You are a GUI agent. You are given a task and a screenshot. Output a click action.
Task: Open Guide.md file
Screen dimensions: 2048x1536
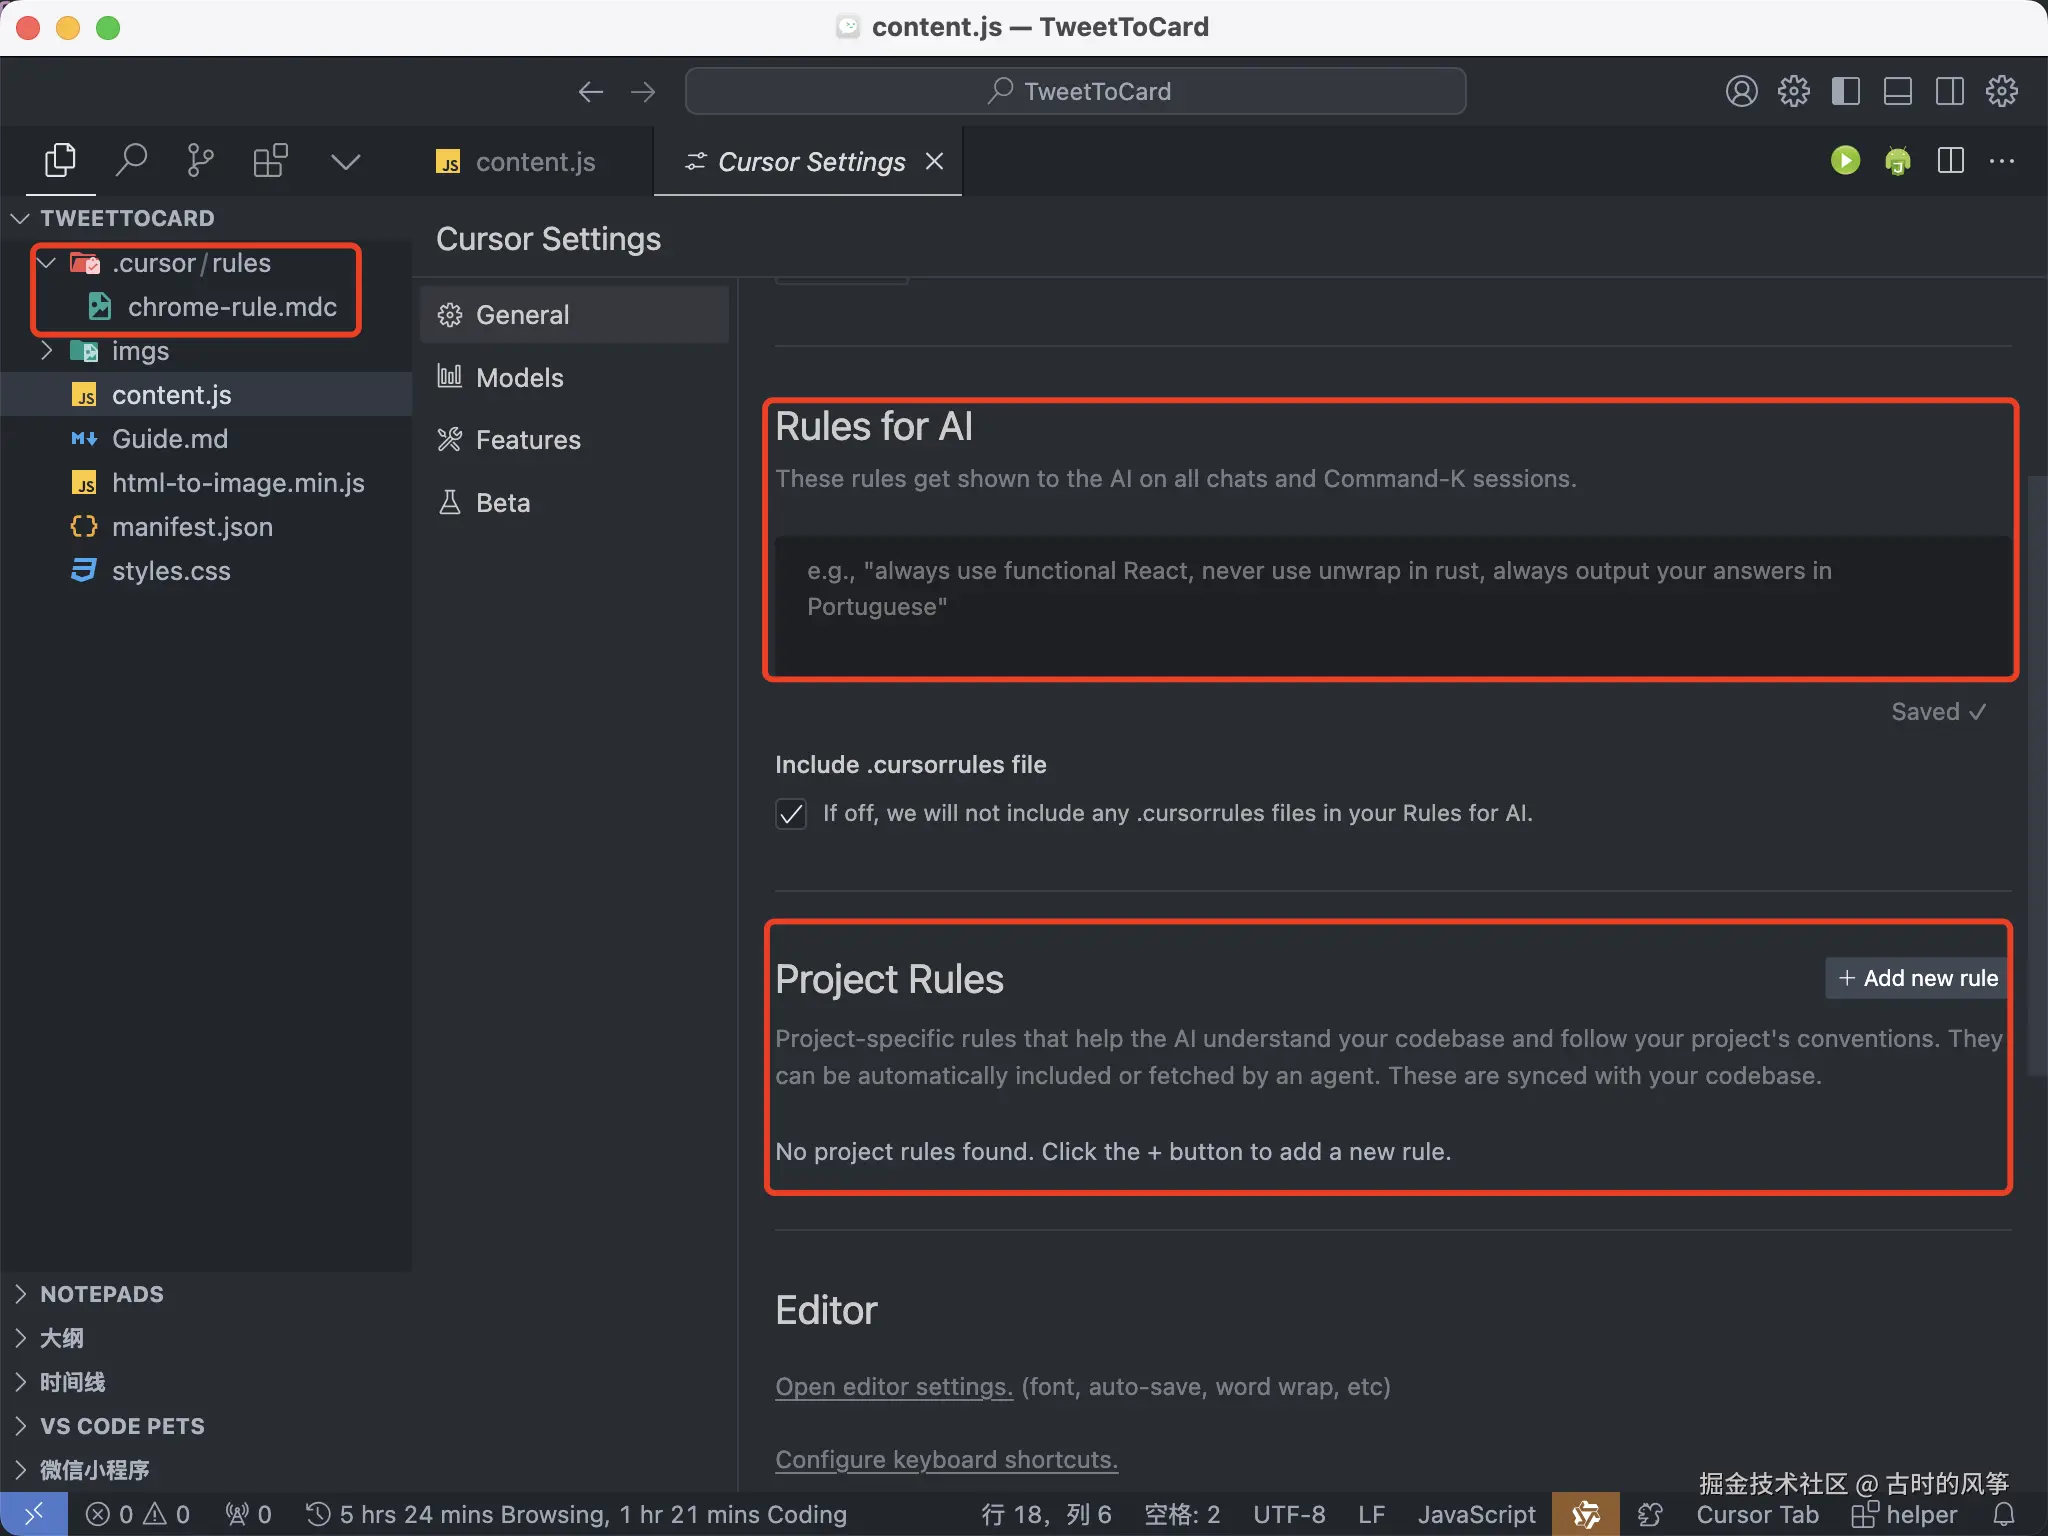(x=206, y=439)
